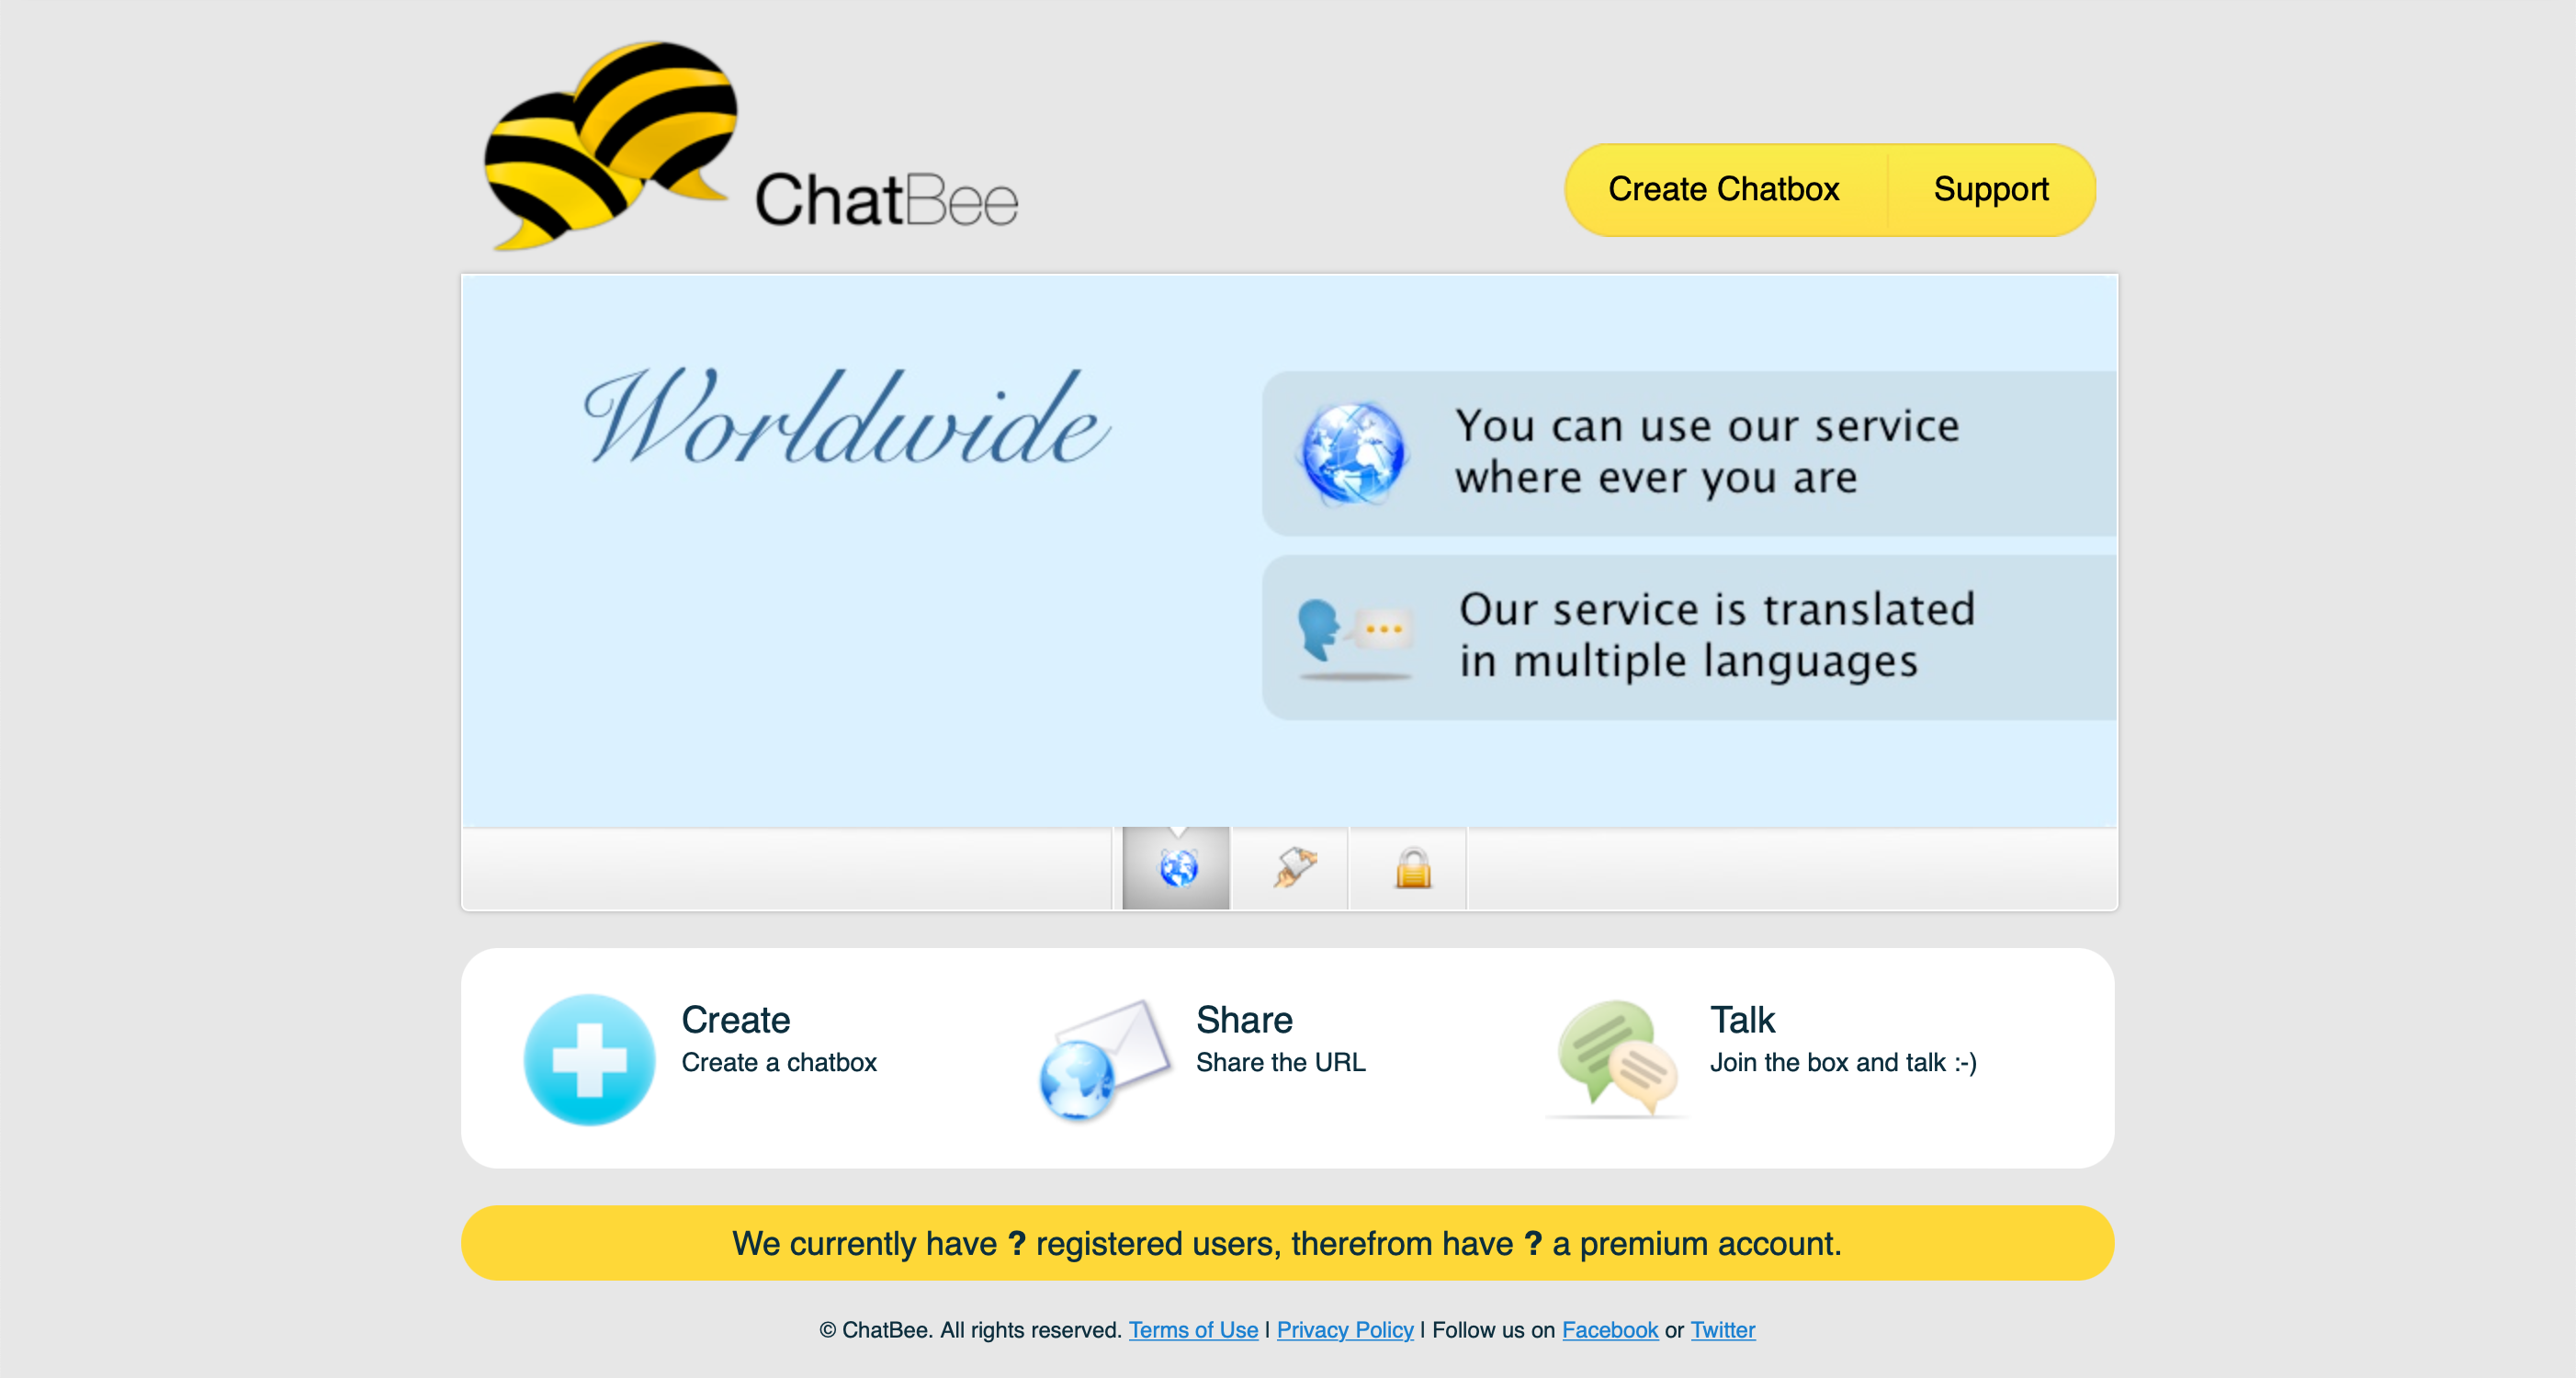
Task: Switch to the padlock security slide tab
Action: [1412, 867]
